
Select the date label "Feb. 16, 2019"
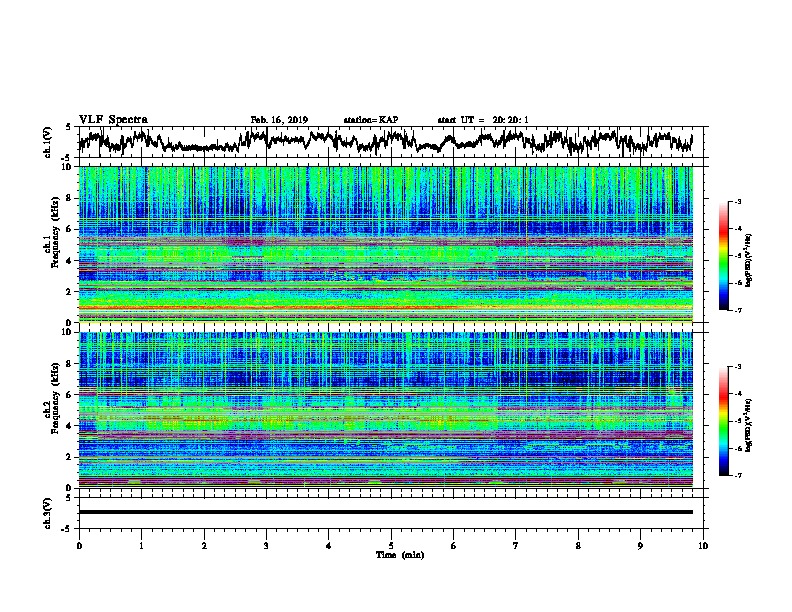click(x=279, y=120)
